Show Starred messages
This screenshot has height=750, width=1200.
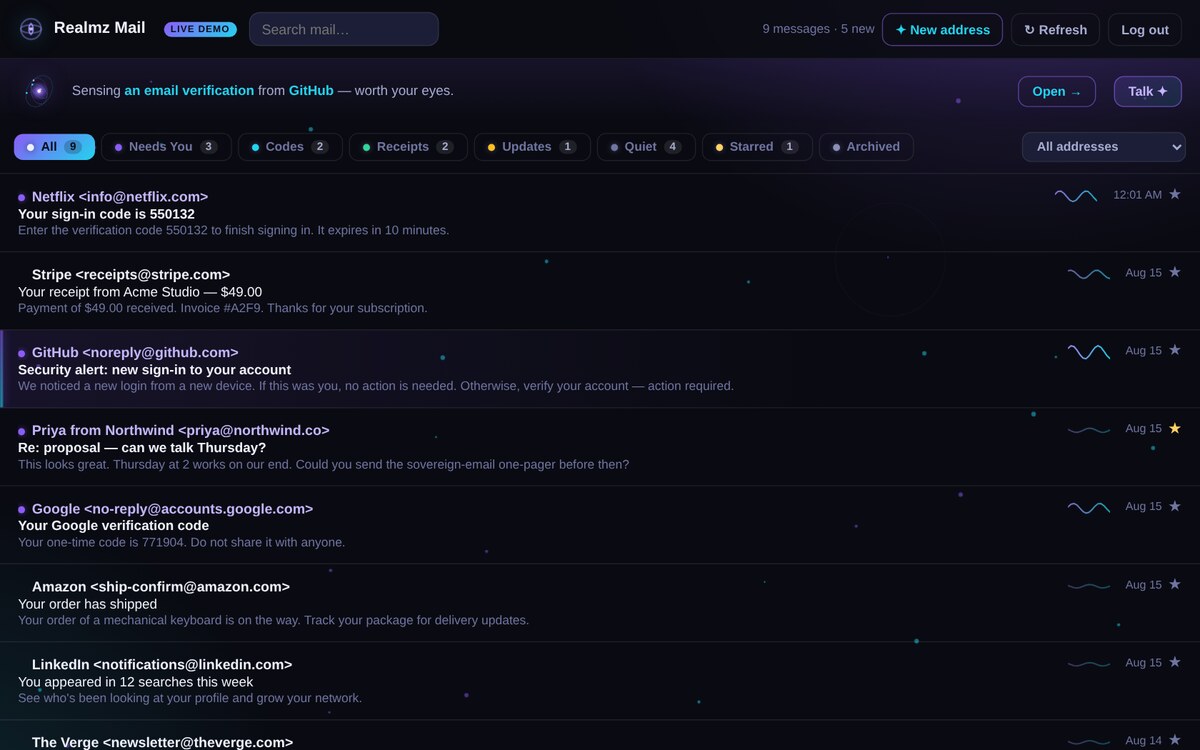point(757,147)
